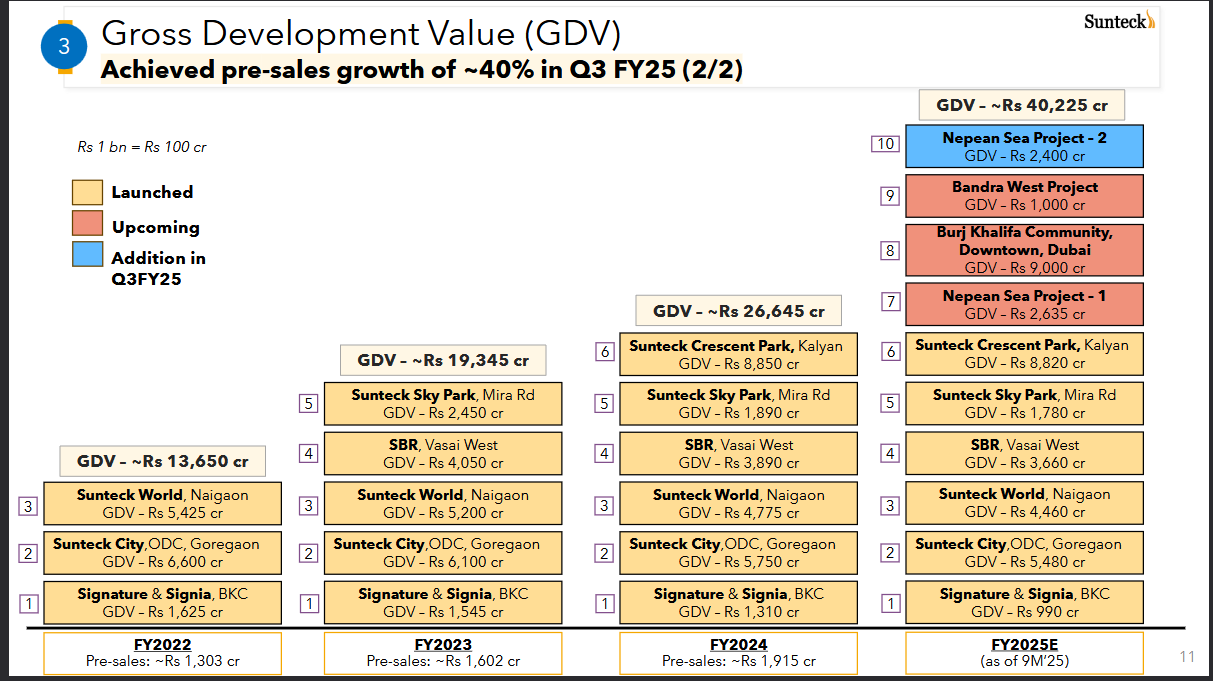
Task: Select SBR Vasai West box with Rs 3,890 cr
Action: (738, 453)
